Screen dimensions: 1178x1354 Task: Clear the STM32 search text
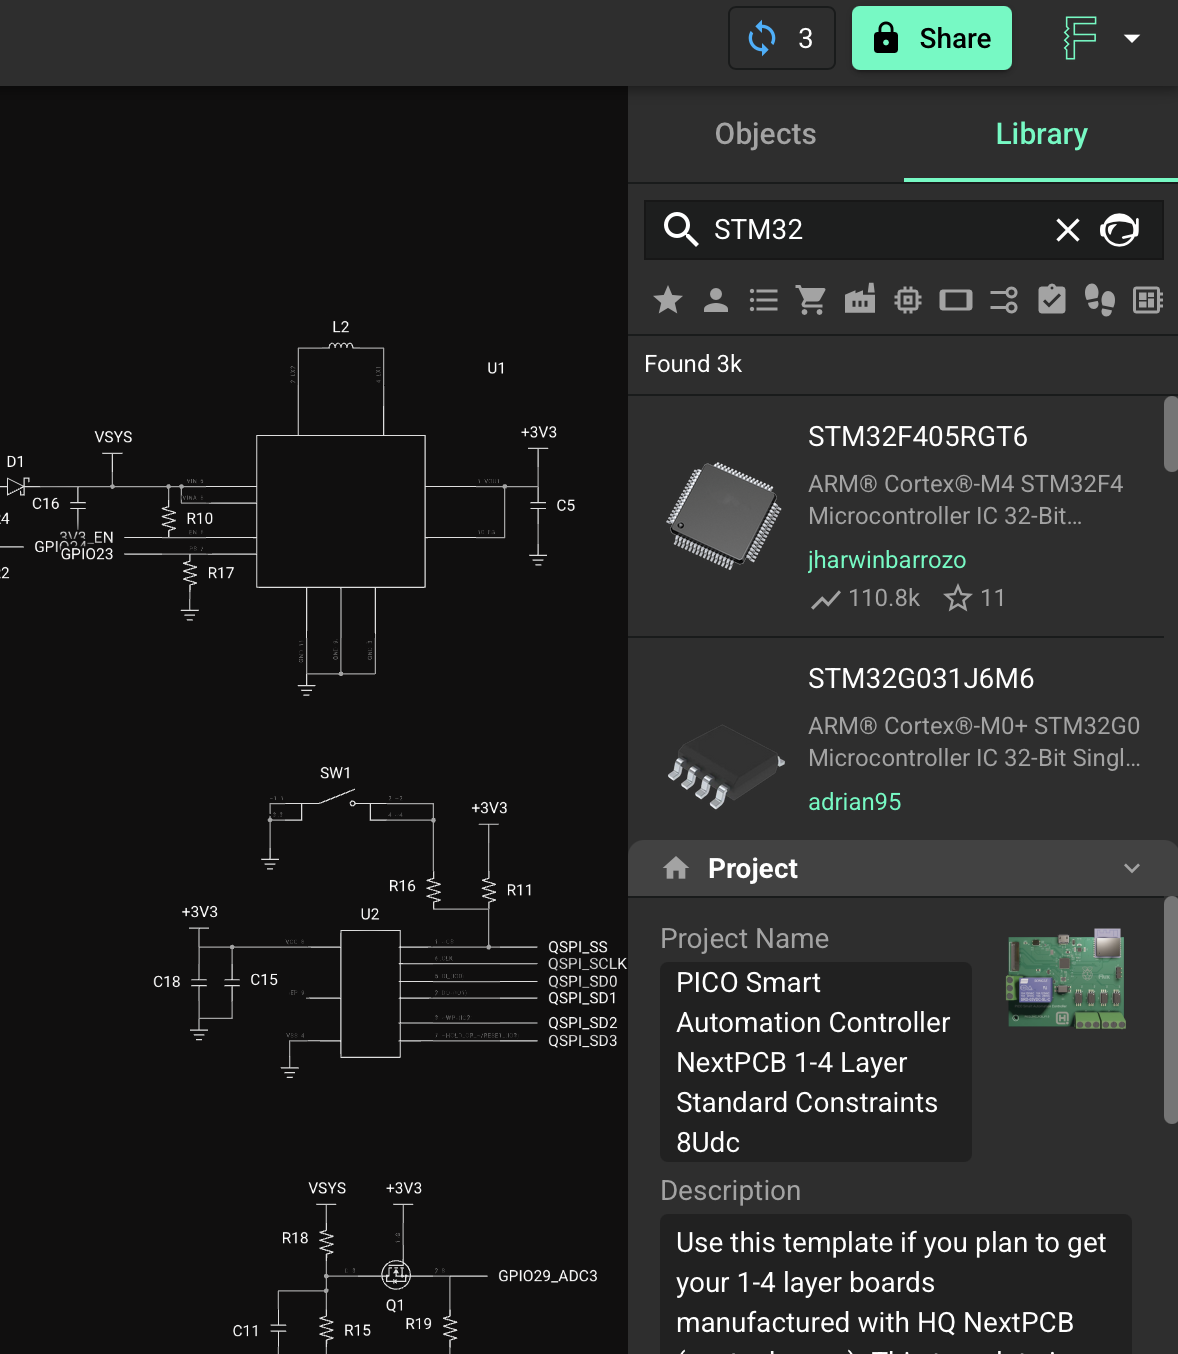point(1068,230)
